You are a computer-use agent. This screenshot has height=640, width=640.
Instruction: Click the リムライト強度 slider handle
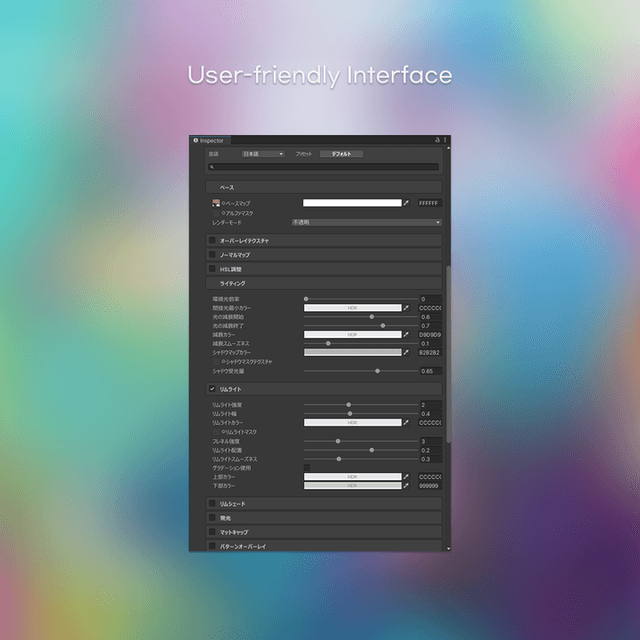pos(349,405)
